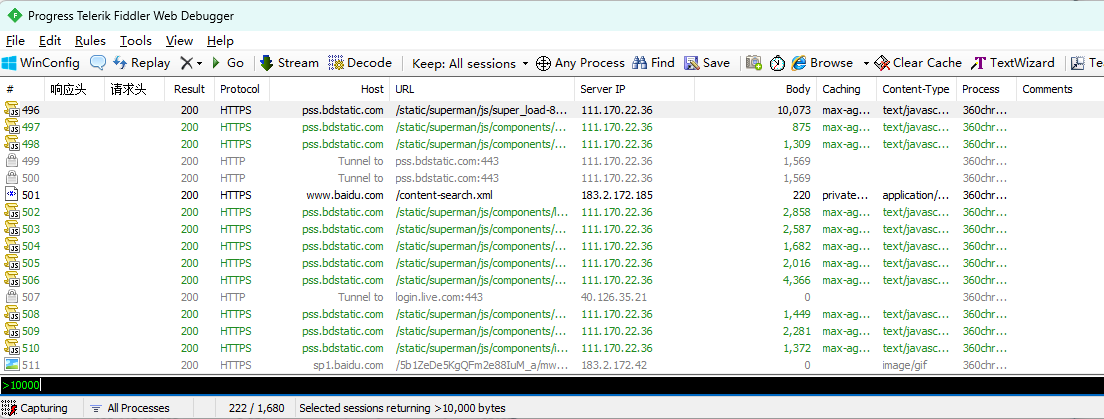Screen dimensions: 1104x419
Task: Click the Comments column header
Action: (x=1060, y=89)
